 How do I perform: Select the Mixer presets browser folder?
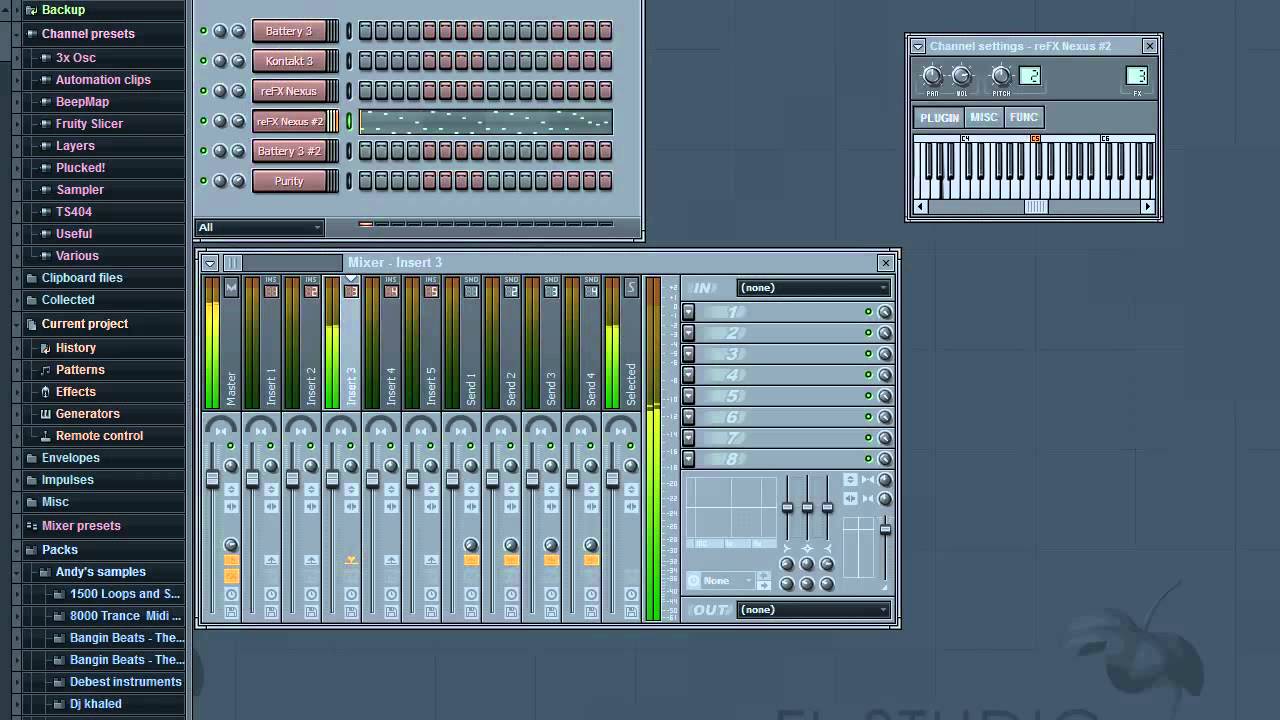(81, 526)
